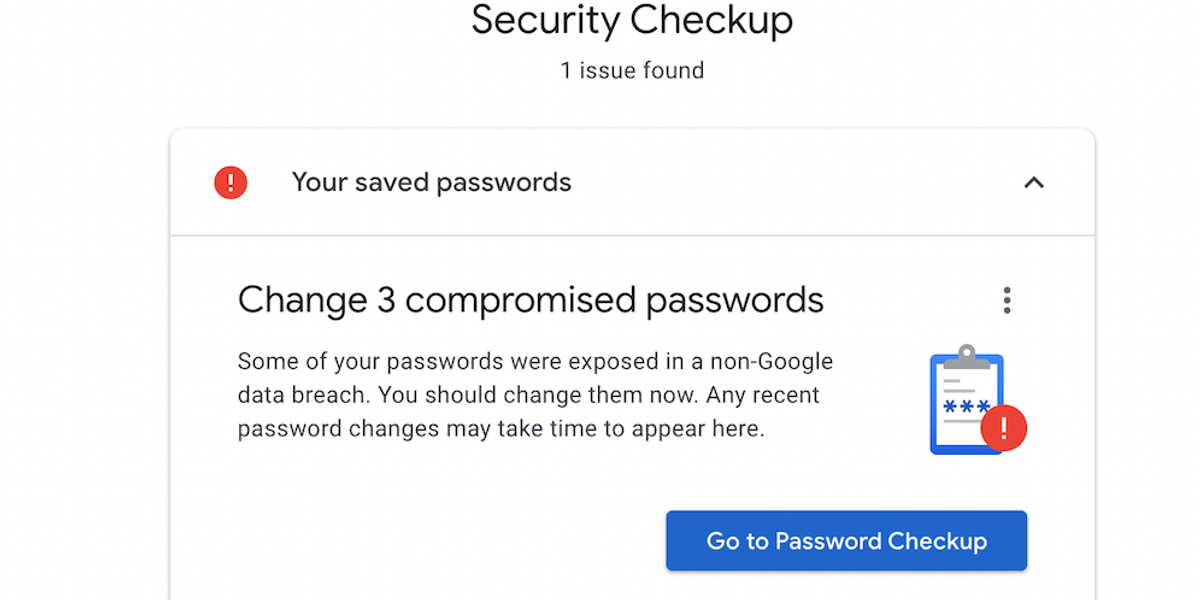This screenshot has height=600, width=1200.
Task: Click the three vertical dots for more options
Action: 1007,301
